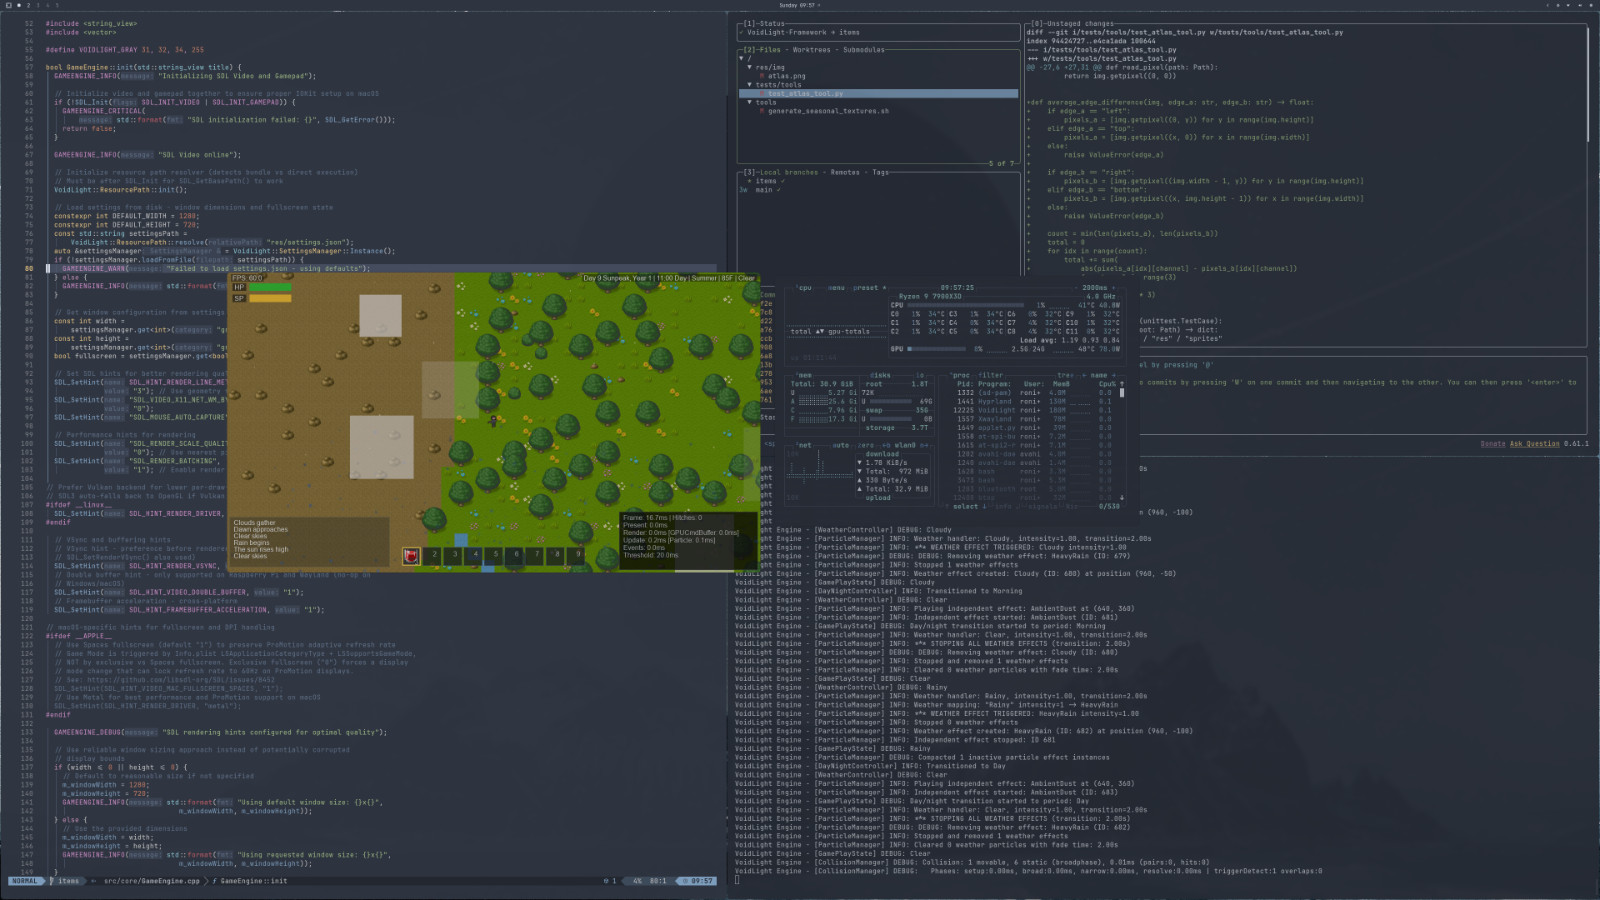Select hotbar slot 6 in the game
This screenshot has height=900, width=1600.
(516, 554)
